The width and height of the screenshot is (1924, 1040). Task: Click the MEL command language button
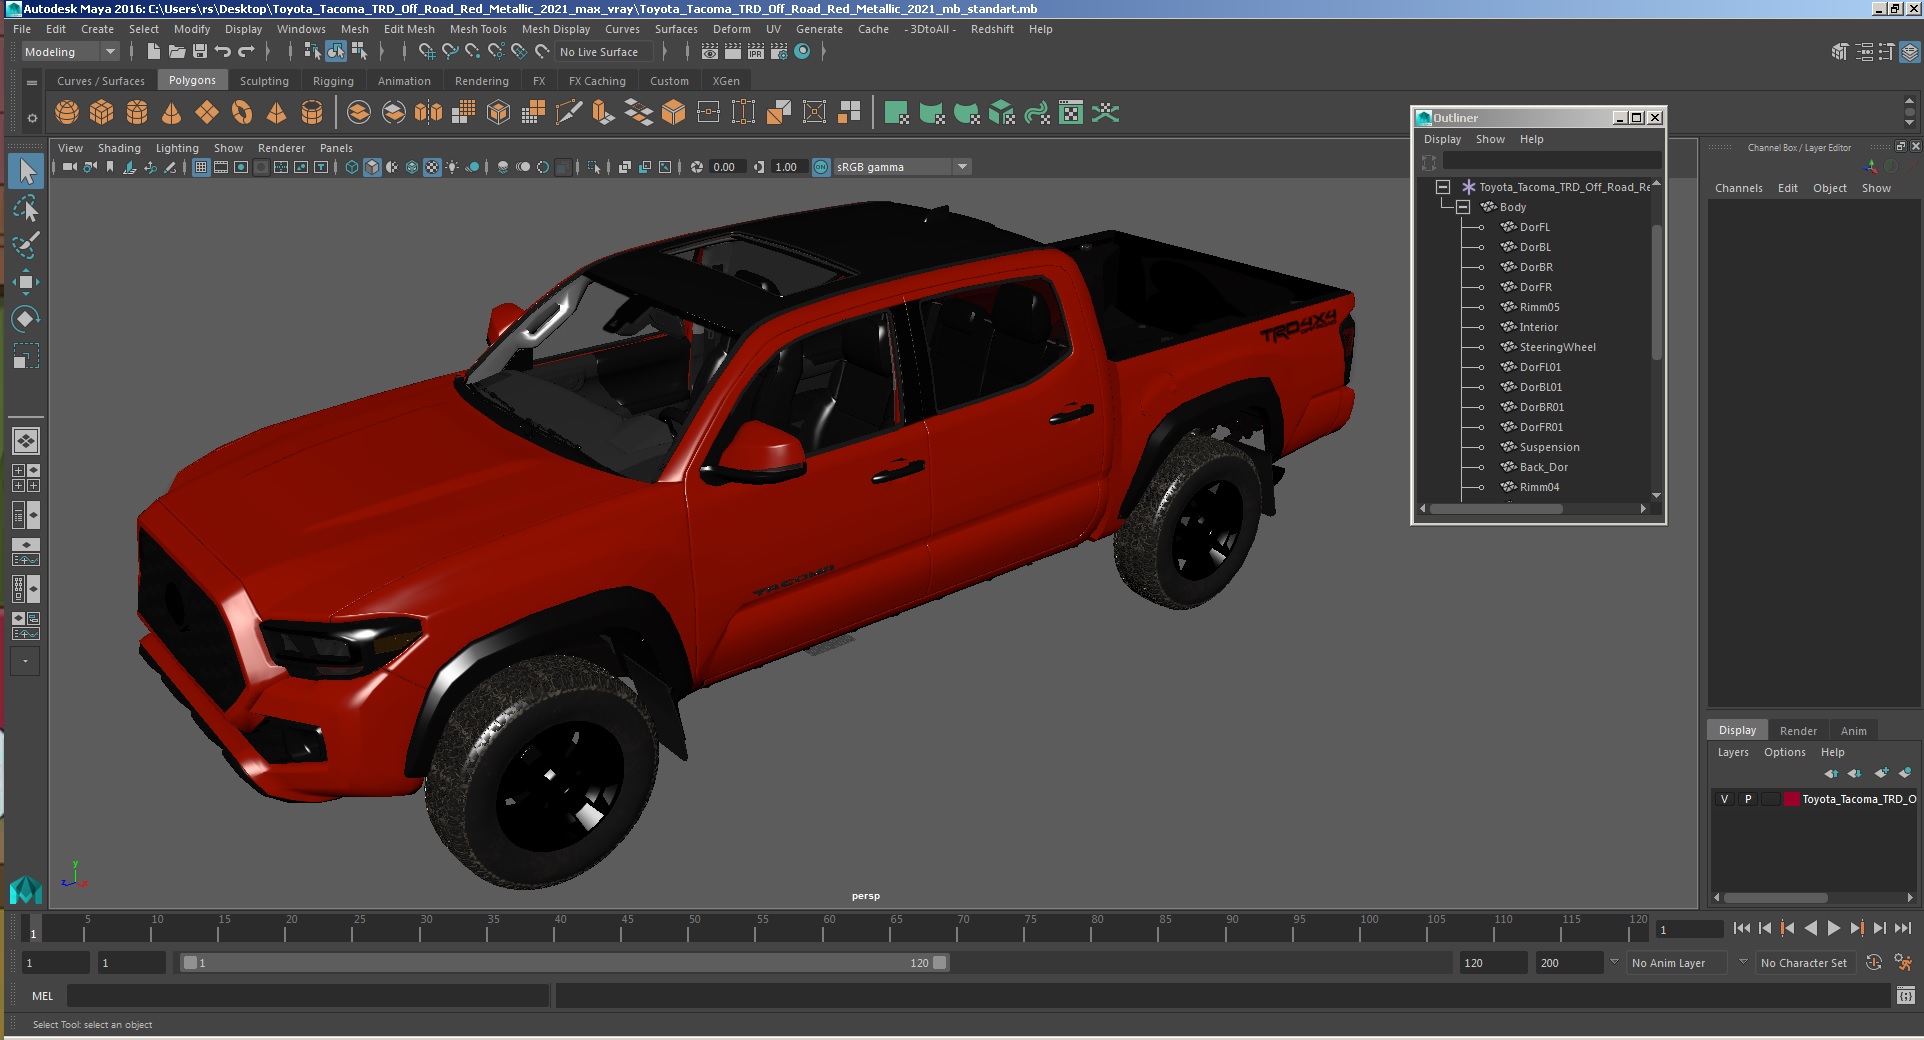pyautogui.click(x=42, y=996)
